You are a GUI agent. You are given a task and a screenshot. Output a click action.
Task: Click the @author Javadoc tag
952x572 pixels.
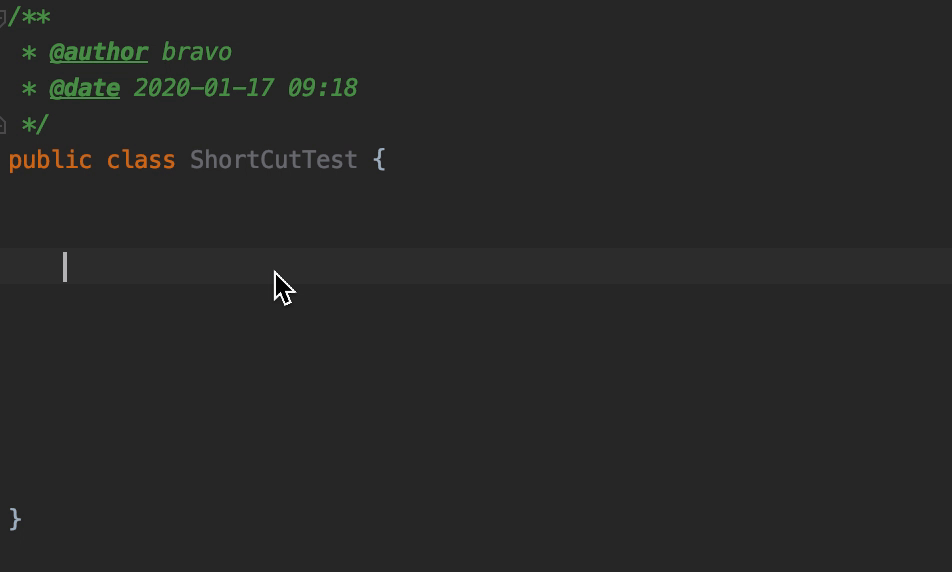(x=98, y=53)
